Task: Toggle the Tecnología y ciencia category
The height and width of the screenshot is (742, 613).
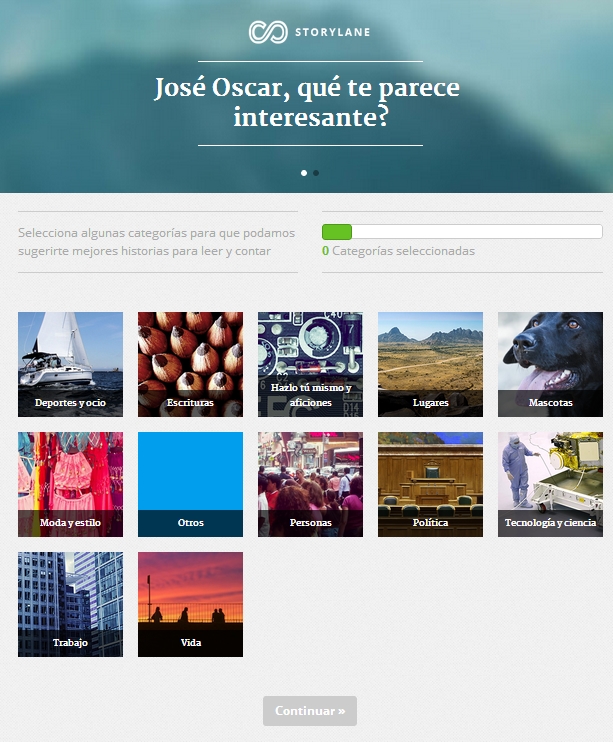Action: pos(550,484)
